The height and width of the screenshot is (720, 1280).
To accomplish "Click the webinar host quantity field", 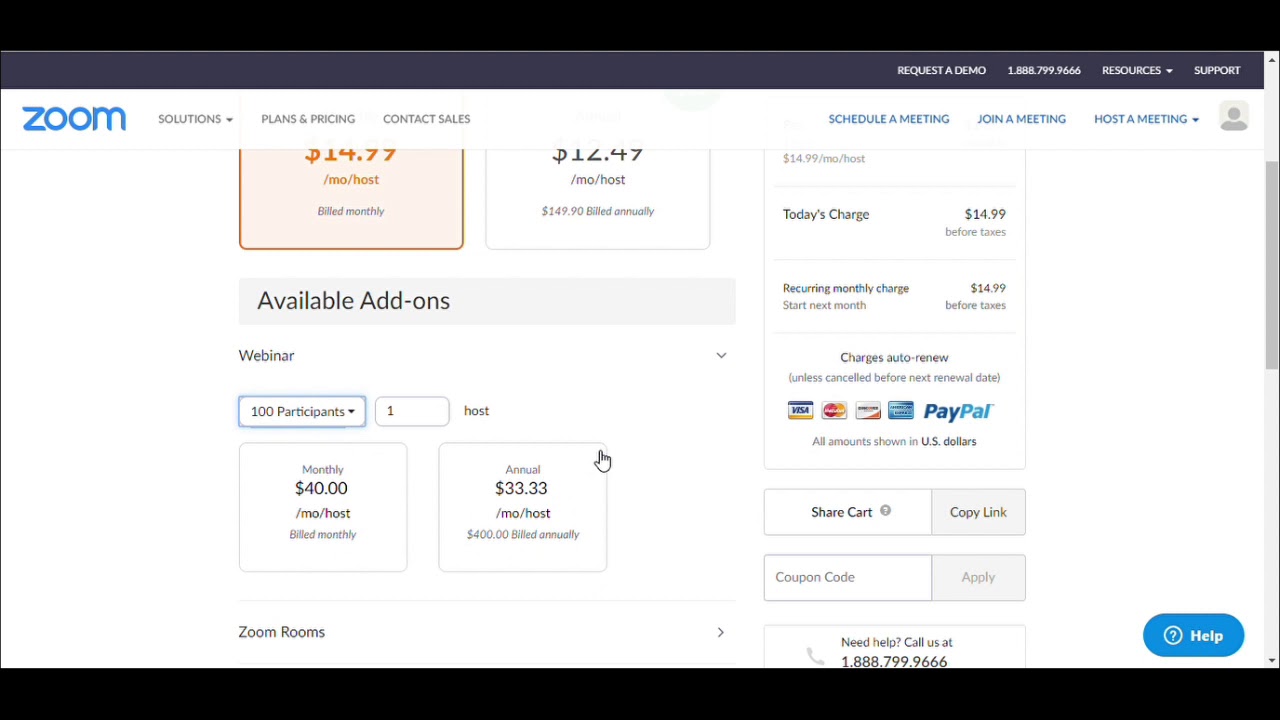I will (412, 411).
